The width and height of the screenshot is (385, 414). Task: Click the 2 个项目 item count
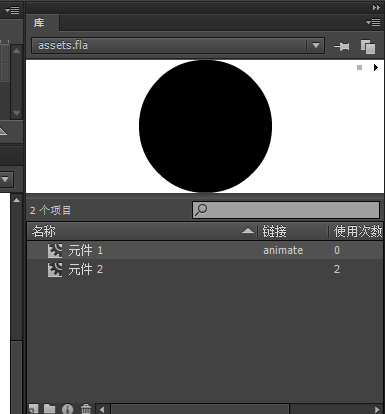click(50, 210)
